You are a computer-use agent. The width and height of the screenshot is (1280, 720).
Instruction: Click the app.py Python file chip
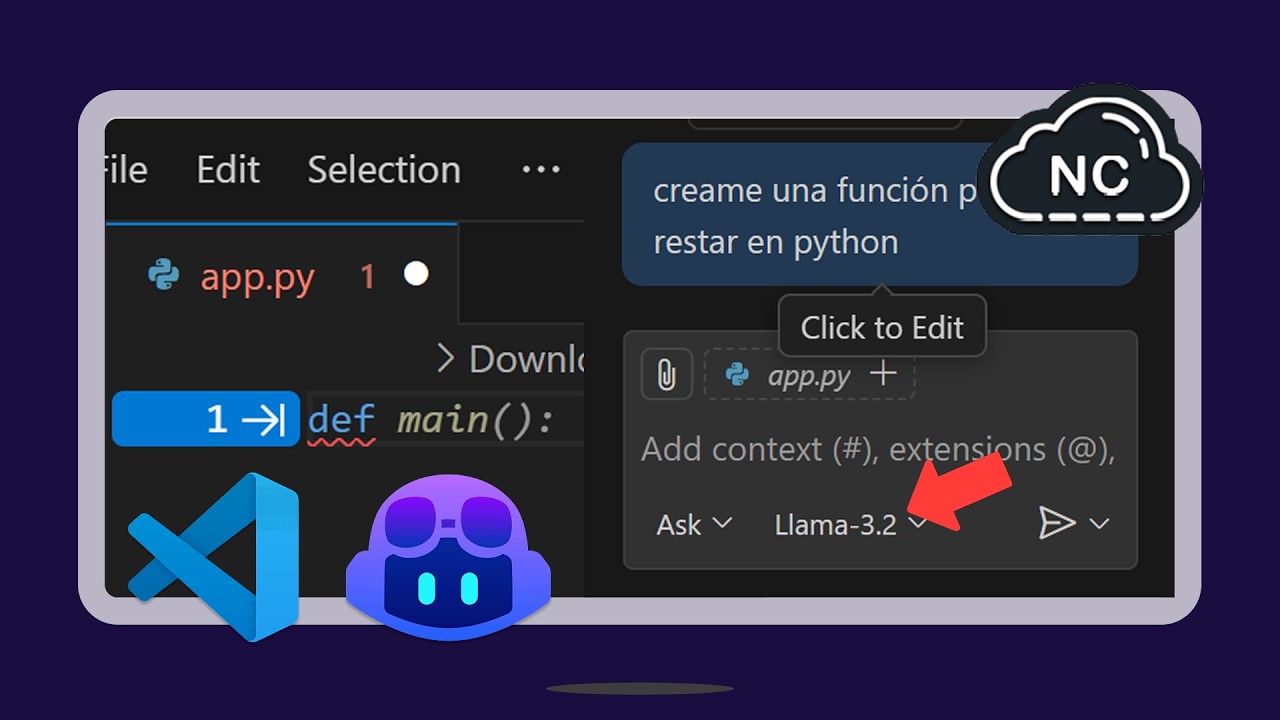pos(809,375)
